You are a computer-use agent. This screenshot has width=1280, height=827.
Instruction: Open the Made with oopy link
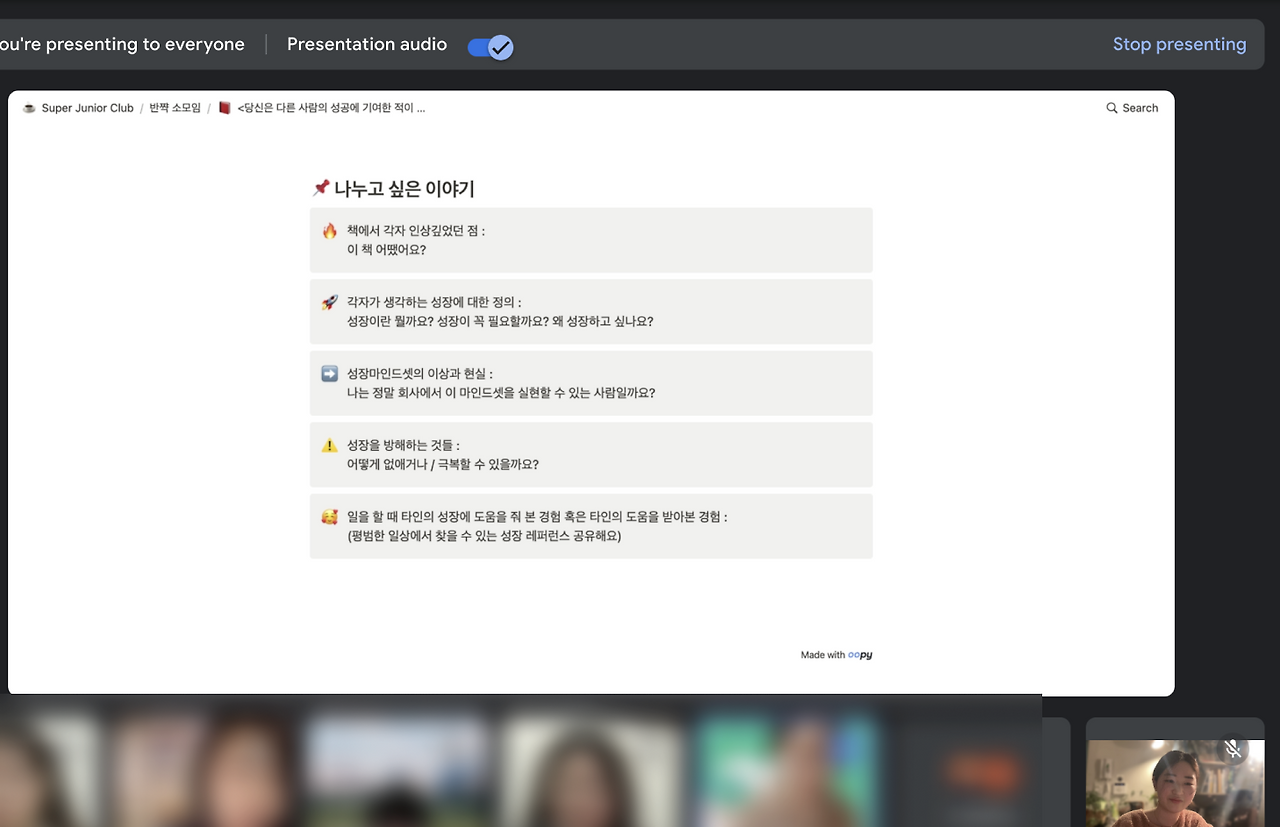click(x=836, y=655)
